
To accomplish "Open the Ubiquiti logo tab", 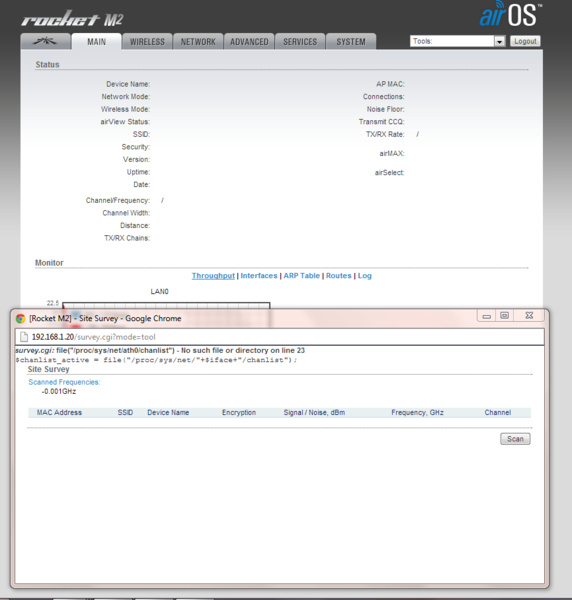I will click(46, 41).
